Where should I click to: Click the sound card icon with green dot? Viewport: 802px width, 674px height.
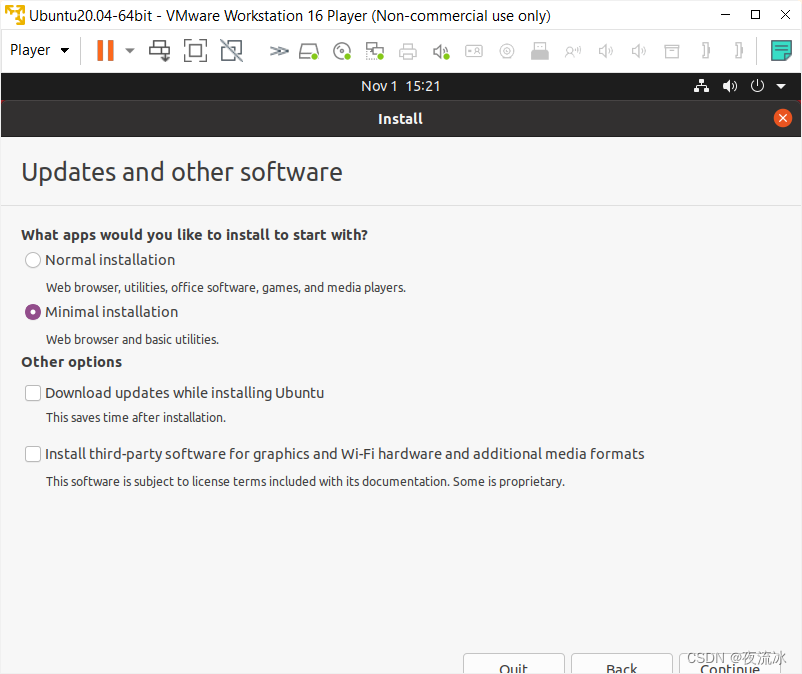(441, 51)
